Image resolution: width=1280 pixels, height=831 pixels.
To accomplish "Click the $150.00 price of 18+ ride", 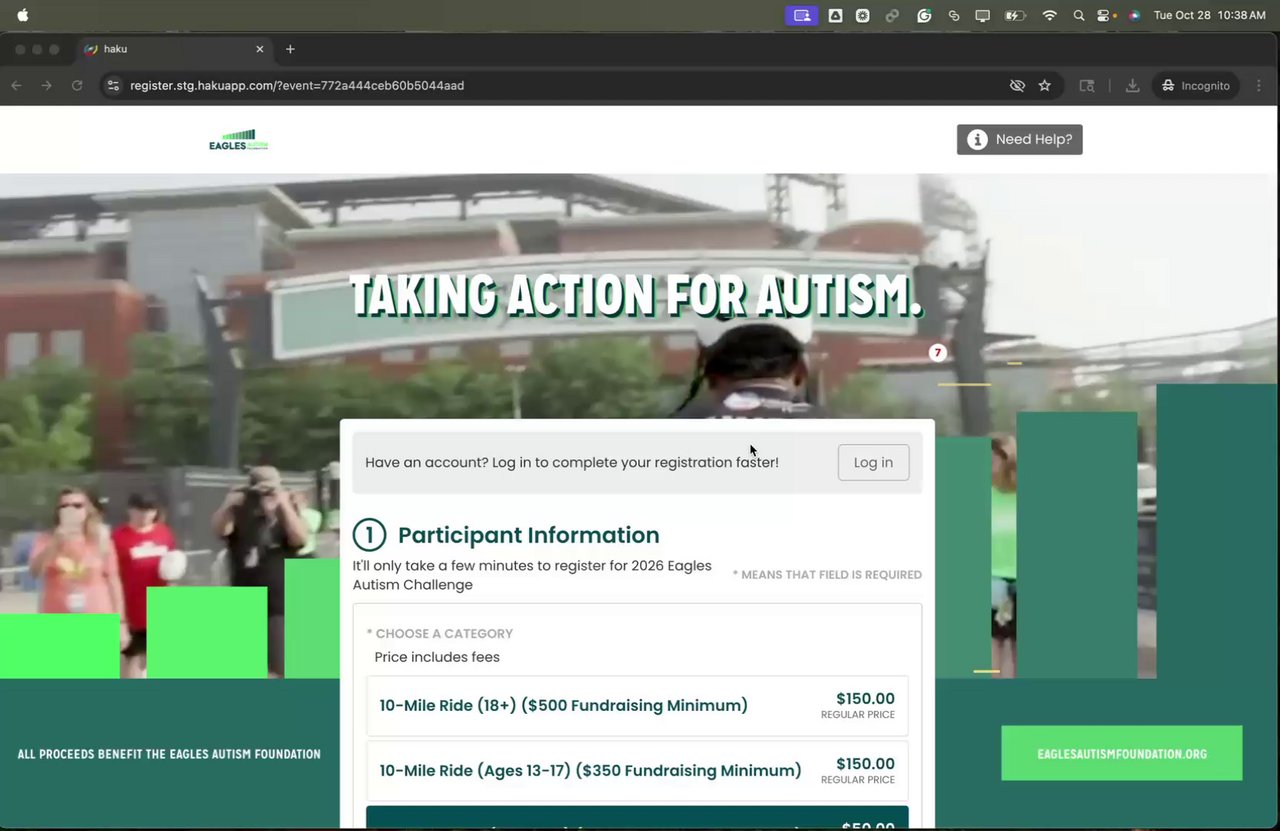I will (865, 699).
